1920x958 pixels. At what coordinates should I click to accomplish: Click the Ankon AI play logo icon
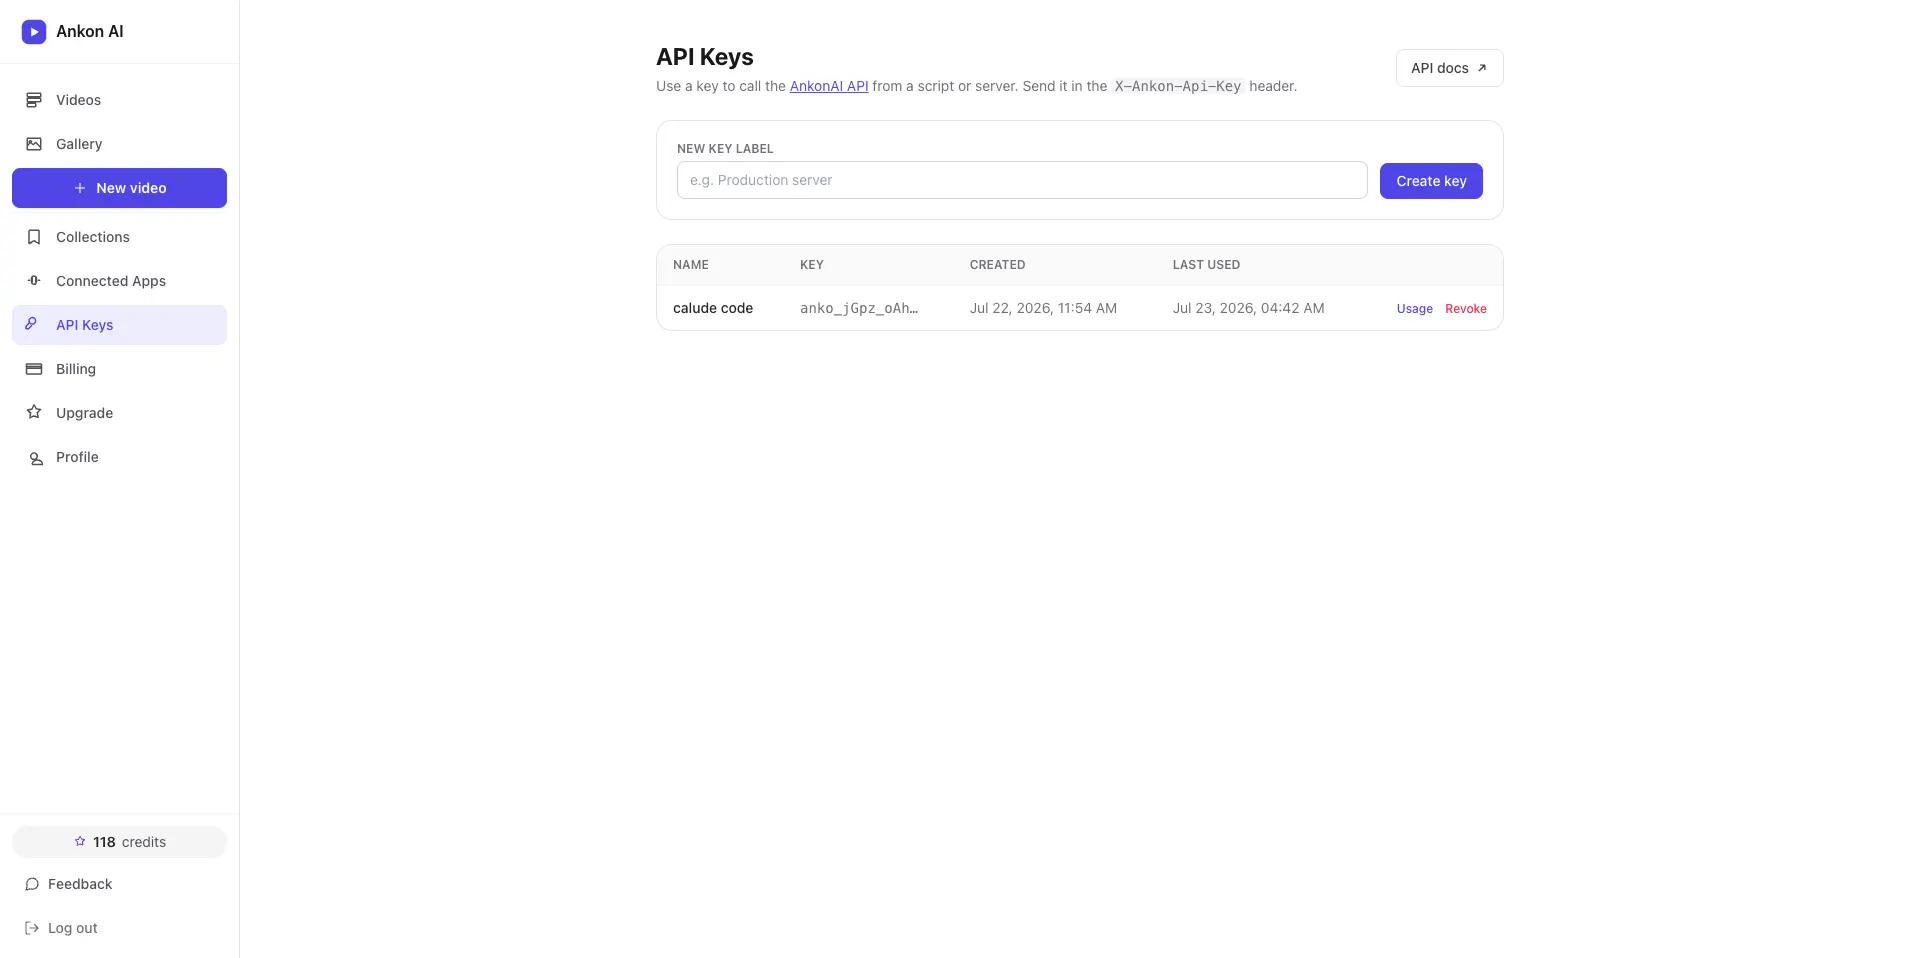pos(34,32)
